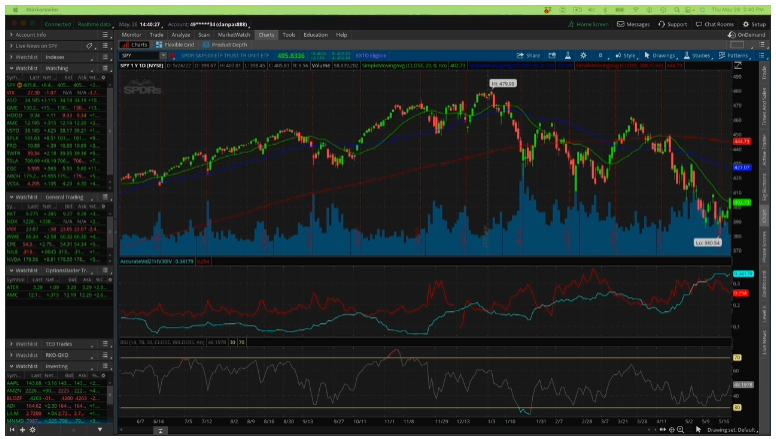Viewport: 776px width, 439px height.
Task: Open the grid layout selector
Action: pos(737,45)
